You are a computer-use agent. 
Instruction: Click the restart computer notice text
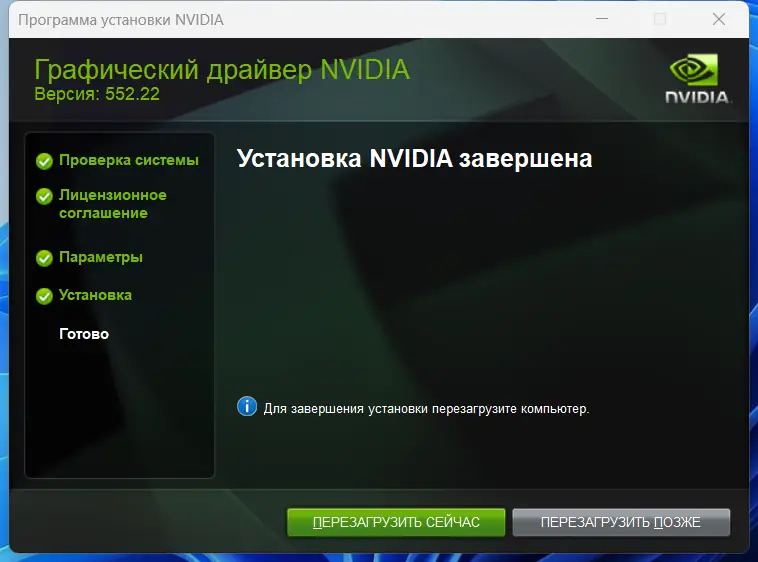click(x=426, y=409)
